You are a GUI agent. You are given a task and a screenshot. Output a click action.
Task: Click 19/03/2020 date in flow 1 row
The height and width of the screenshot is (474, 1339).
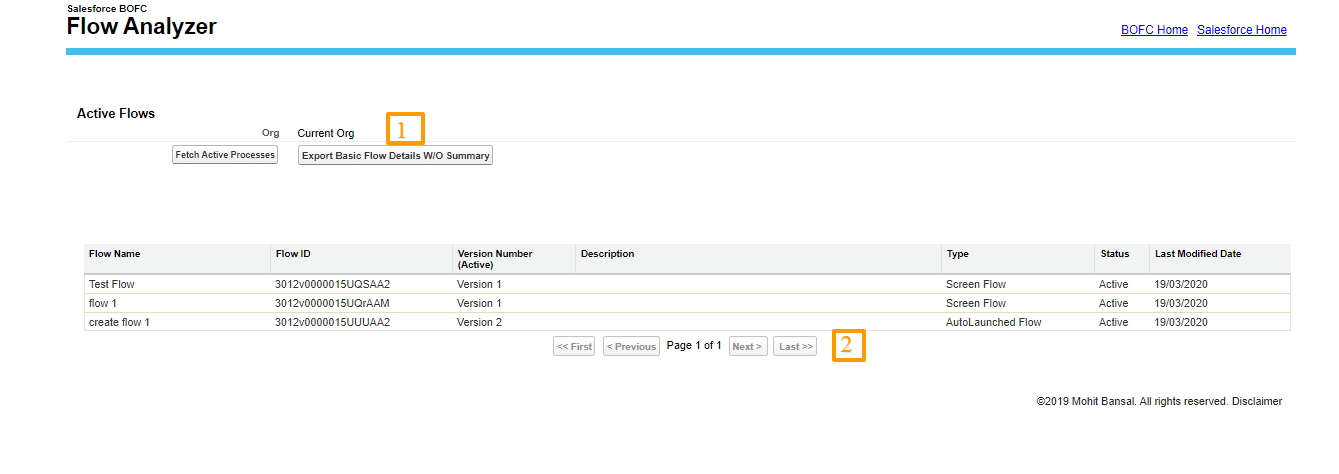tap(1181, 303)
